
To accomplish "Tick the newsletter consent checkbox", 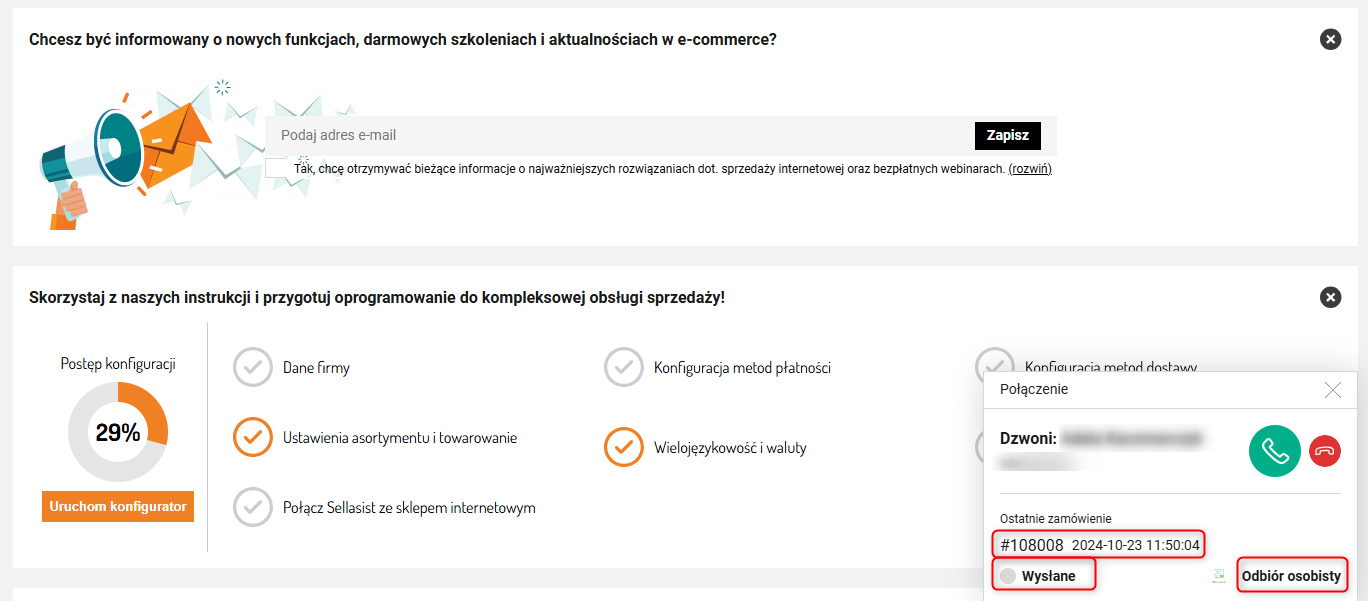I will (x=276, y=168).
